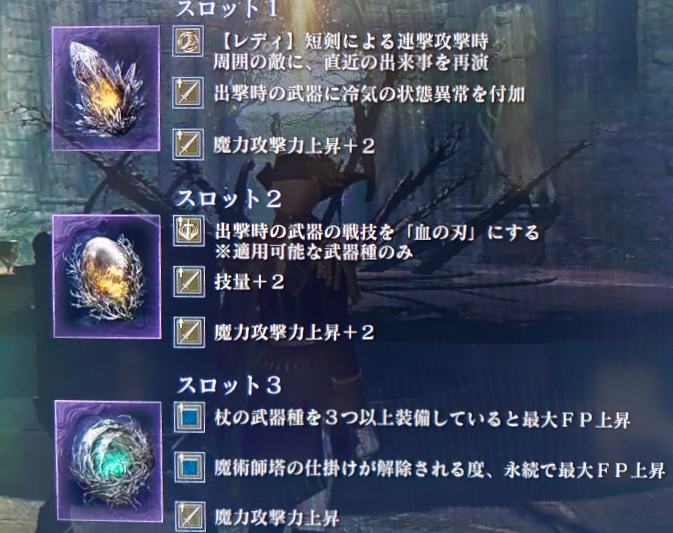The image size is (673, 533).
Task: Select the crystal relic thumbnail in Slot 1
Action: [106, 88]
